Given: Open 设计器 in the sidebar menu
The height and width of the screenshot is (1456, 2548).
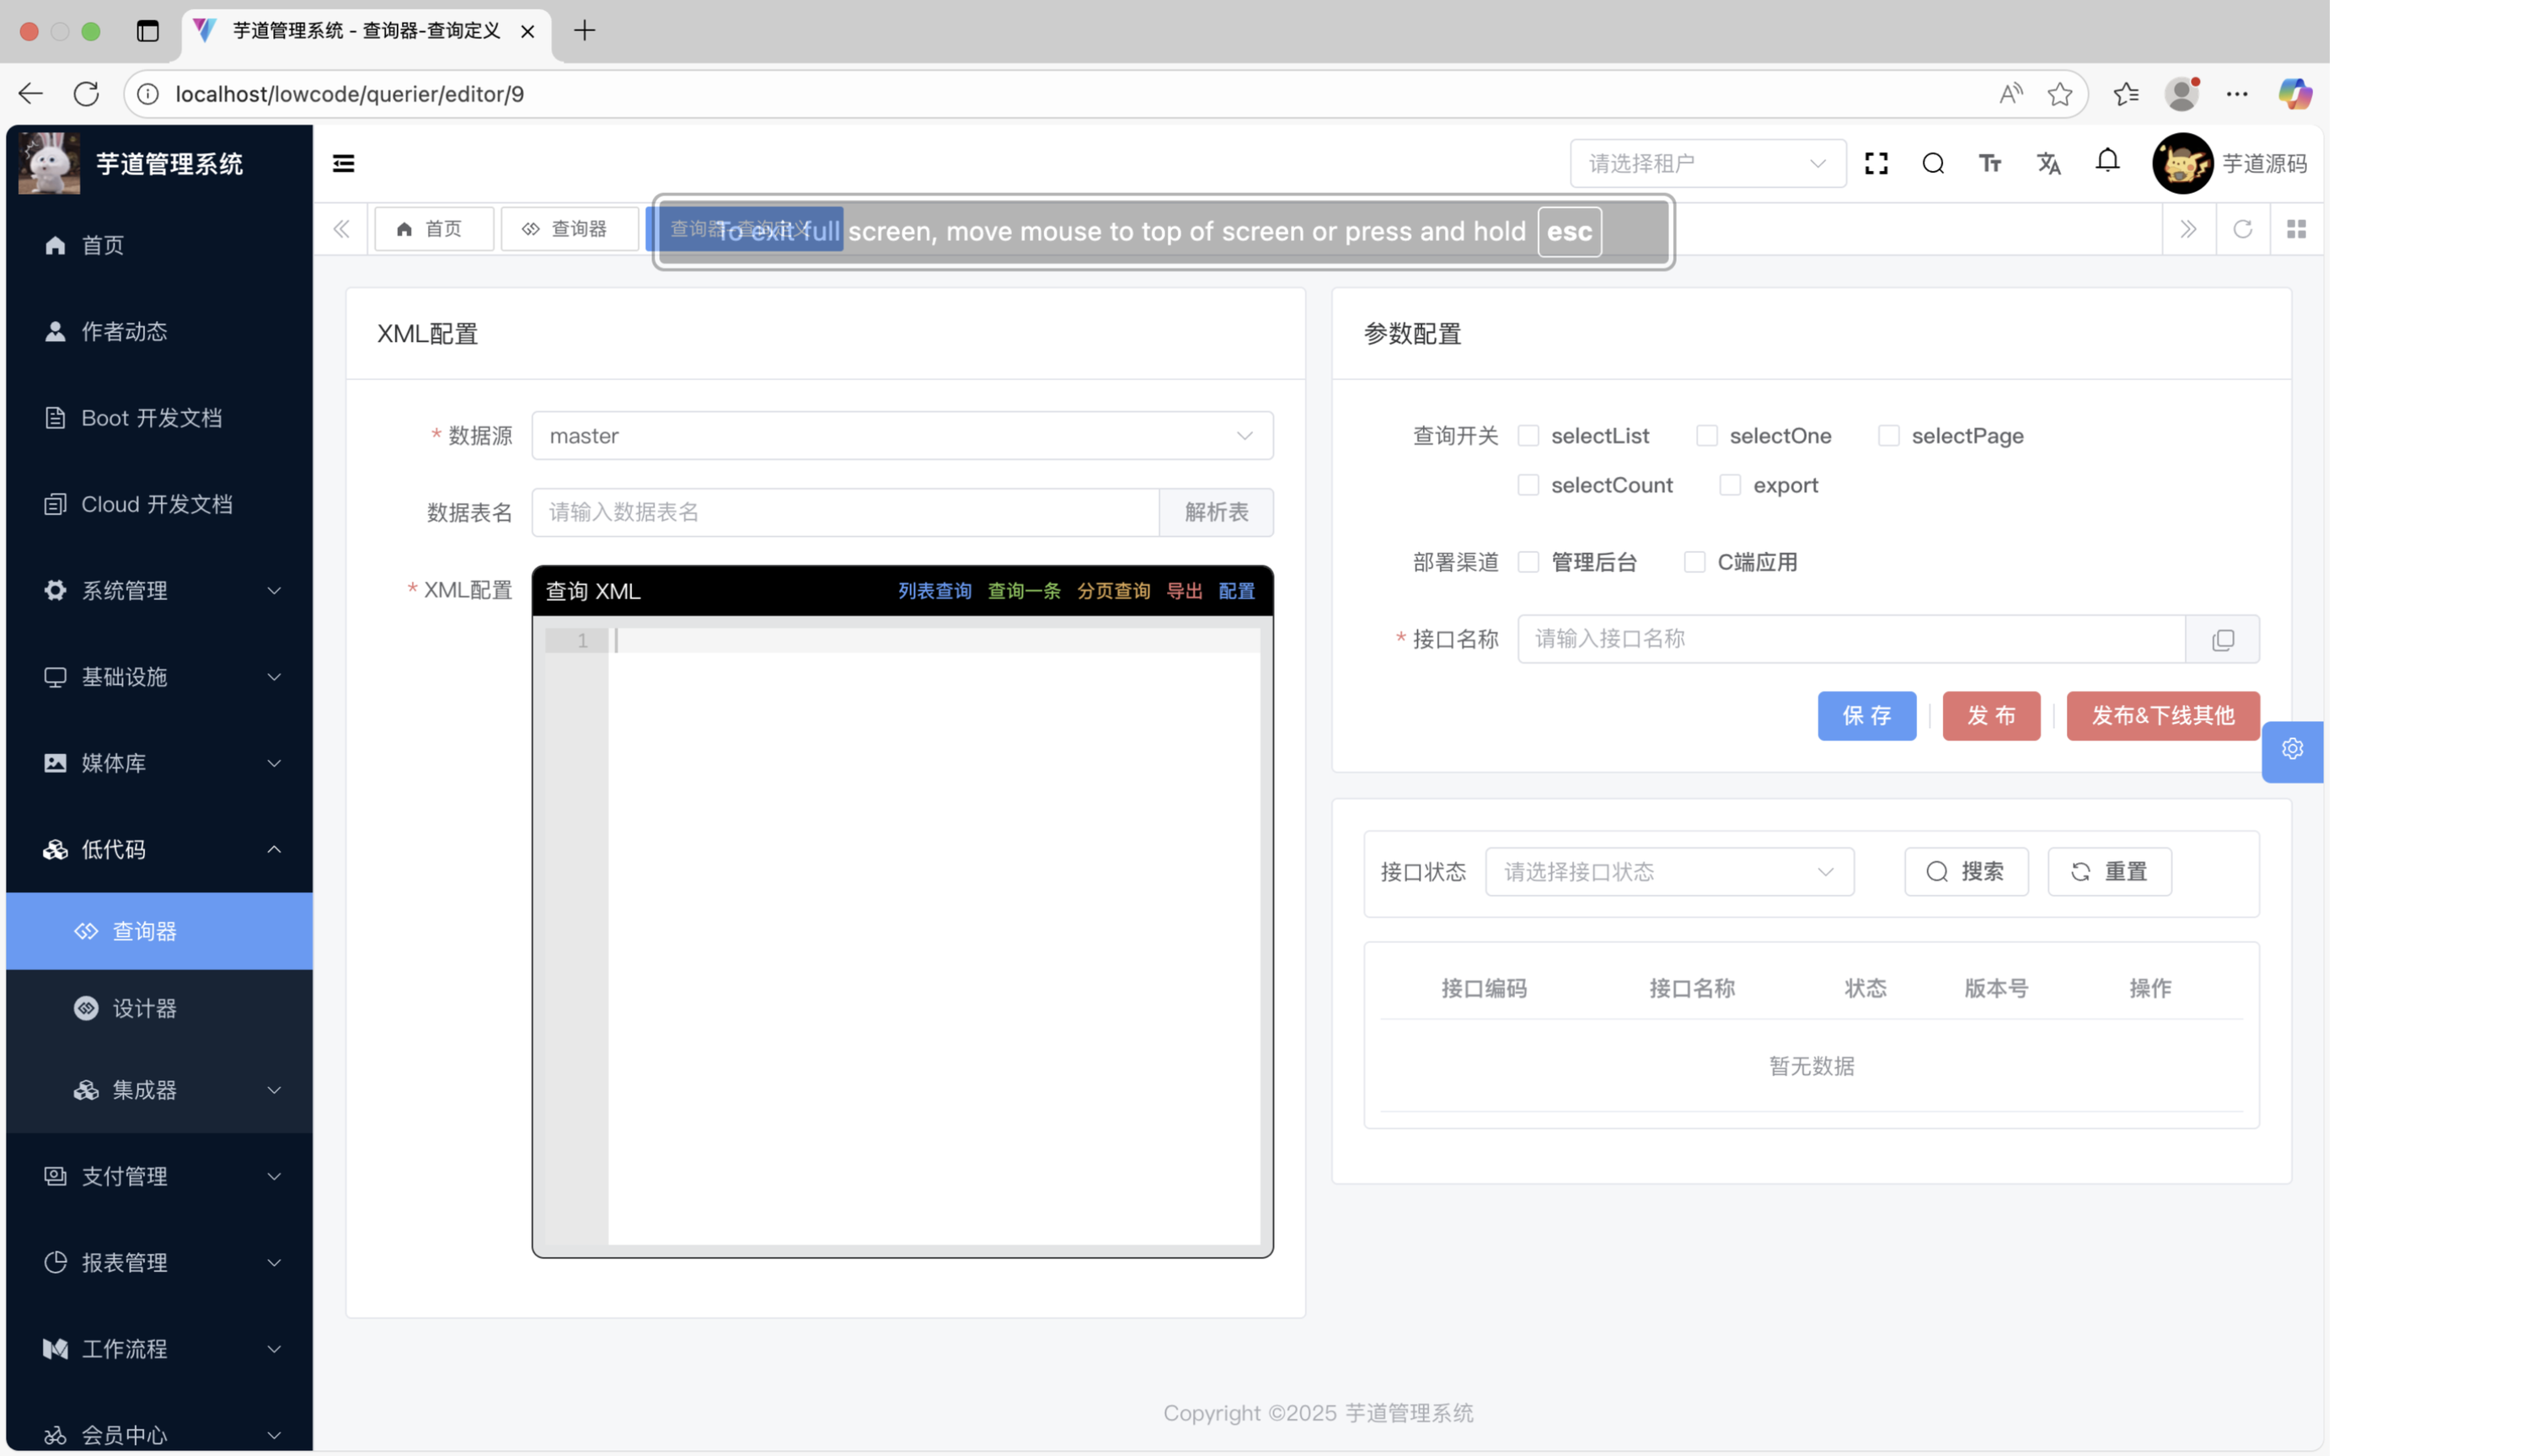Looking at the screenshot, I should 144,1008.
